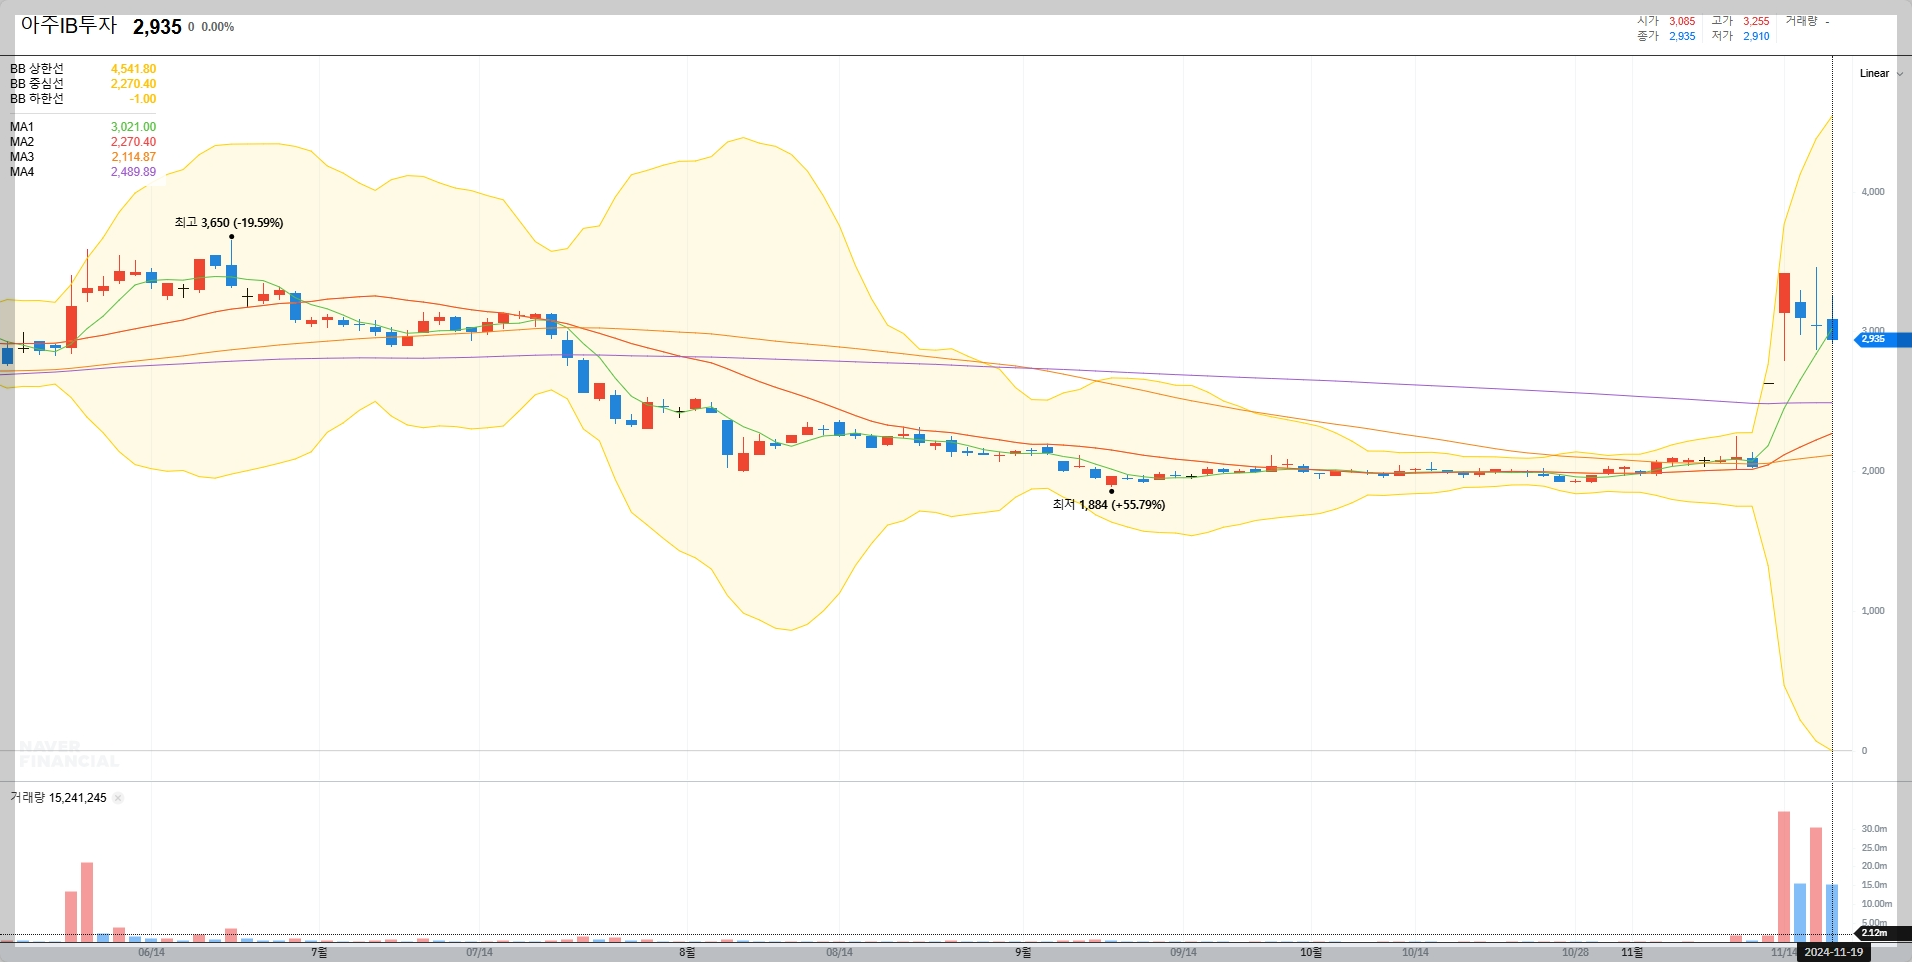The height and width of the screenshot is (962, 1912).
Task: Click the blue 2,935 current price tag
Action: click(1884, 339)
